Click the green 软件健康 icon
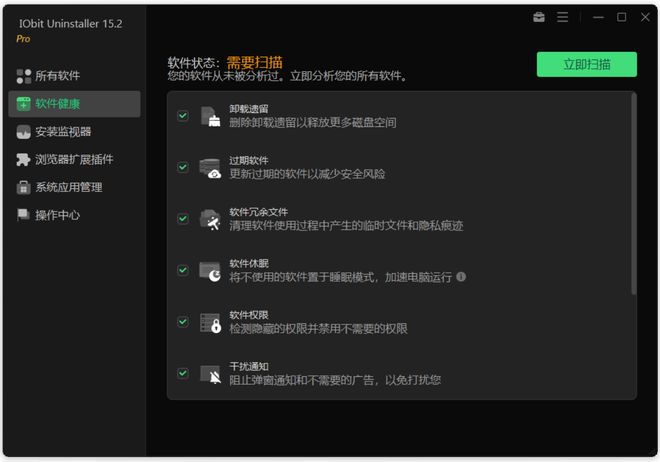This screenshot has width=660, height=462. [24, 104]
